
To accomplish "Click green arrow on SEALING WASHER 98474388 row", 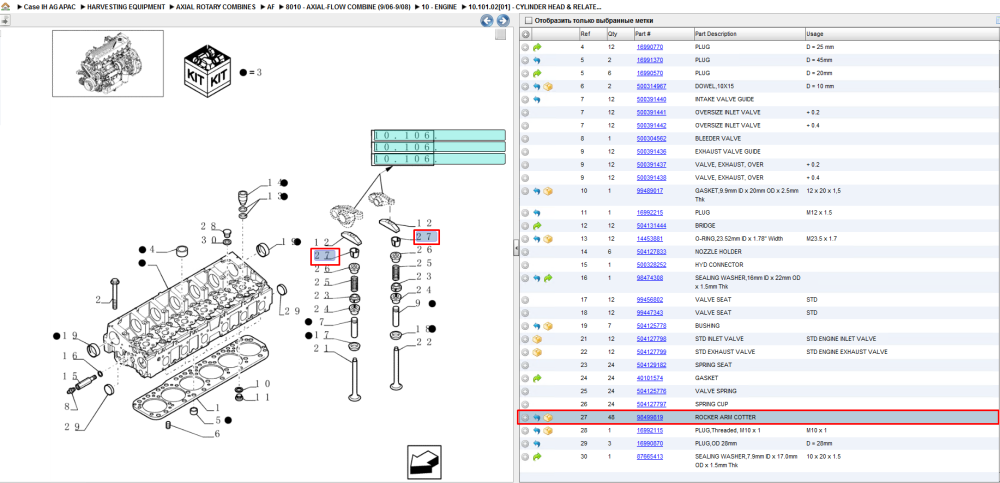I will tap(548, 278).
